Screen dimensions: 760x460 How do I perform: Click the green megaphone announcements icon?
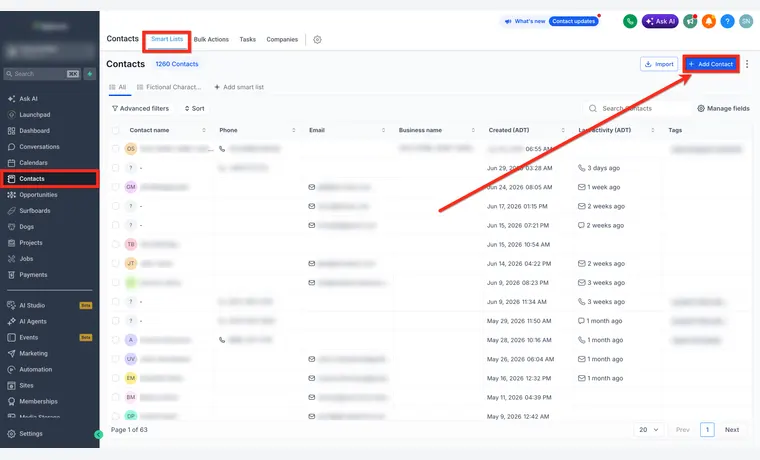click(690, 21)
